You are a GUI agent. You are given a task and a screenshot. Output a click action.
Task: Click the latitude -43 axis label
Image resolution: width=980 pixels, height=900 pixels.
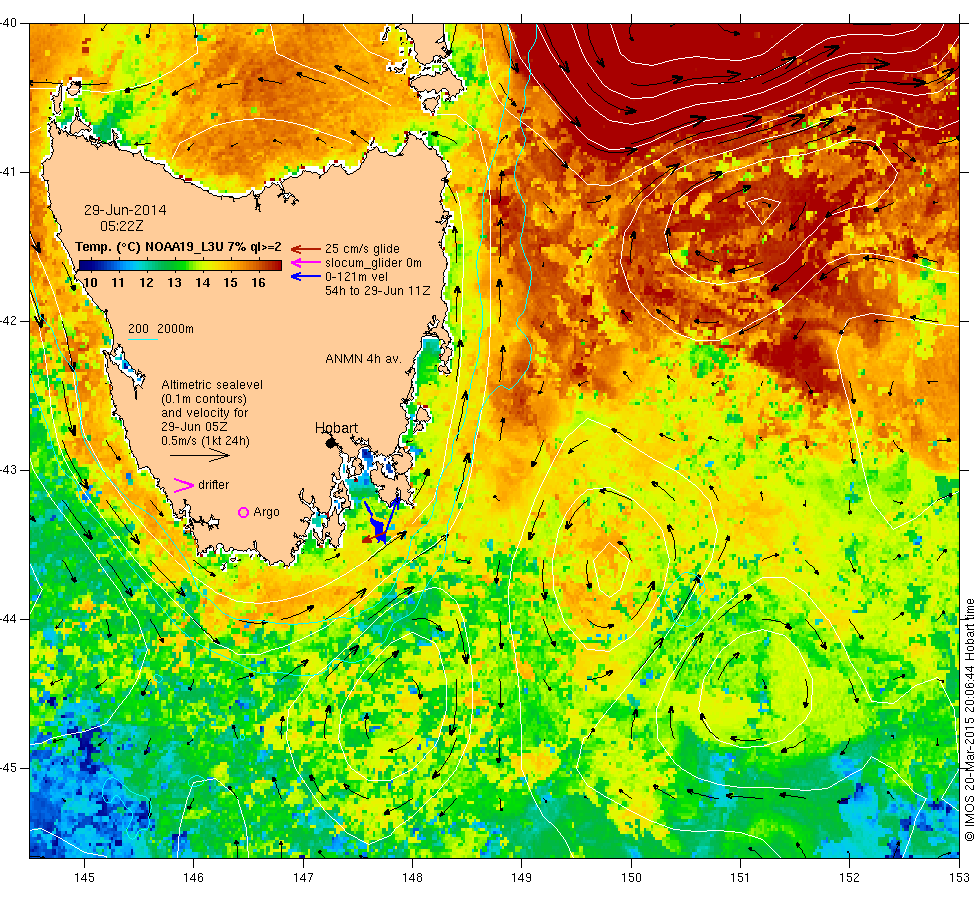click(9, 470)
